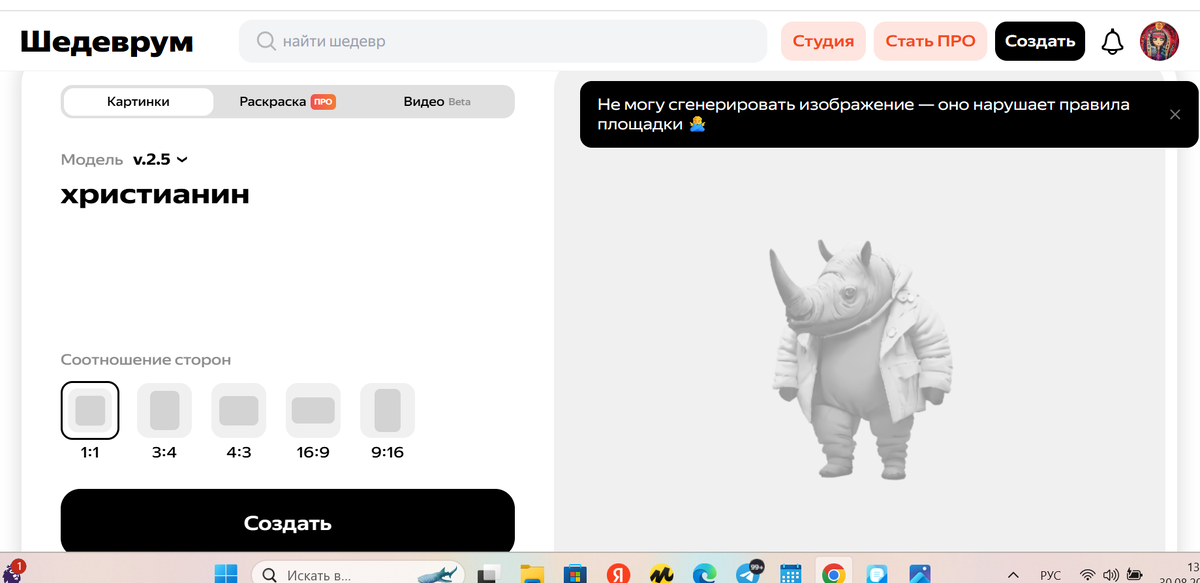The height and width of the screenshot is (583, 1200).
Task: Open the Студия page
Action: click(x=823, y=41)
